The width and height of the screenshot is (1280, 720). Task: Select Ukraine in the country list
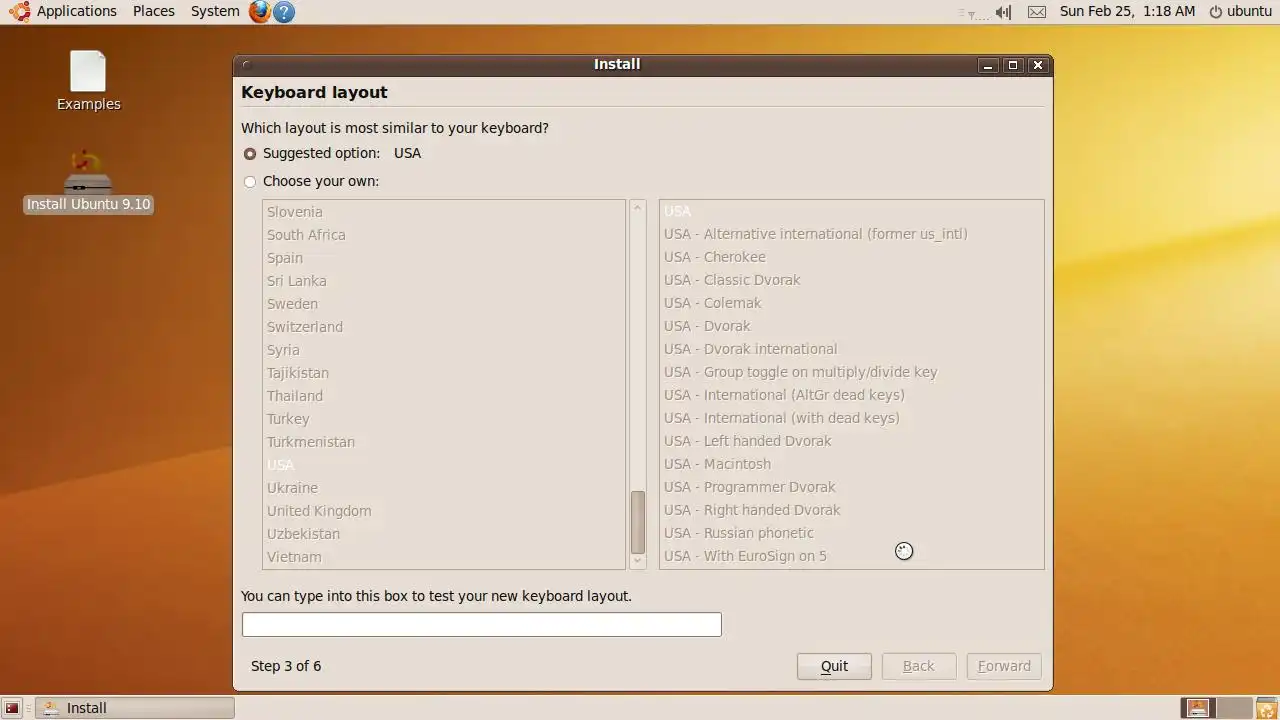coord(444,488)
